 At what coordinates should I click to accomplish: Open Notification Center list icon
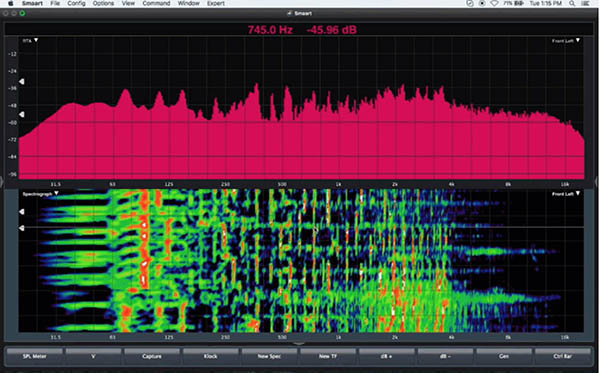click(585, 3)
